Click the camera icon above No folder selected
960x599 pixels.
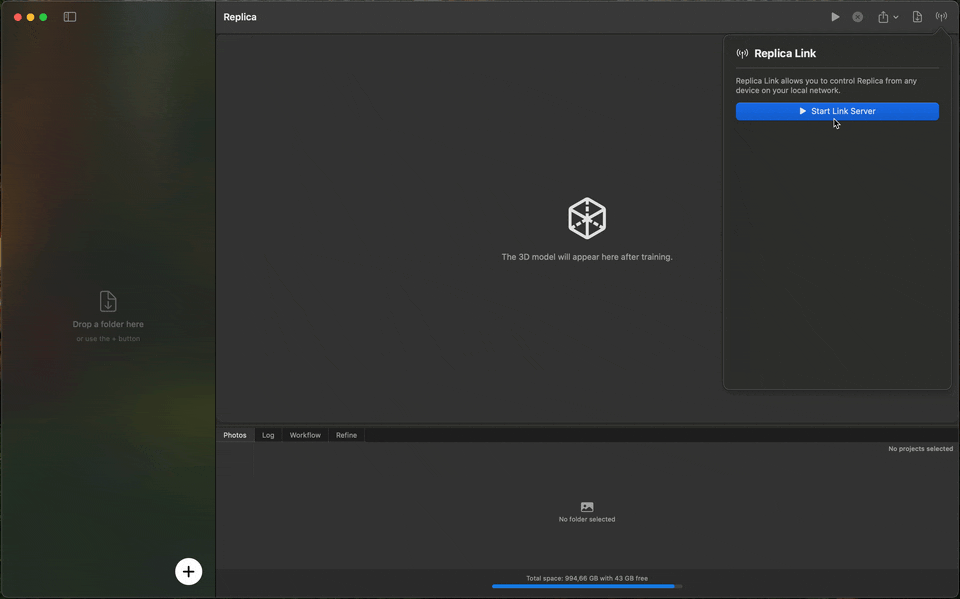[x=586, y=505]
